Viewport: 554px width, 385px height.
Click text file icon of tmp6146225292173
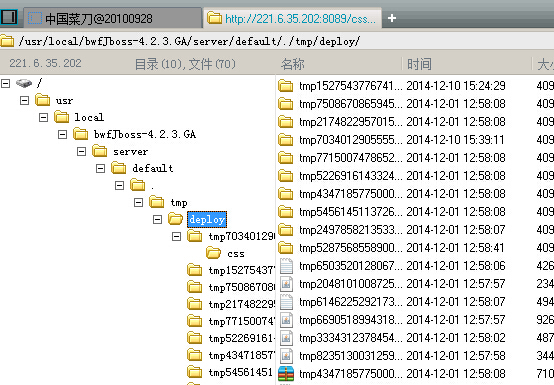point(286,302)
